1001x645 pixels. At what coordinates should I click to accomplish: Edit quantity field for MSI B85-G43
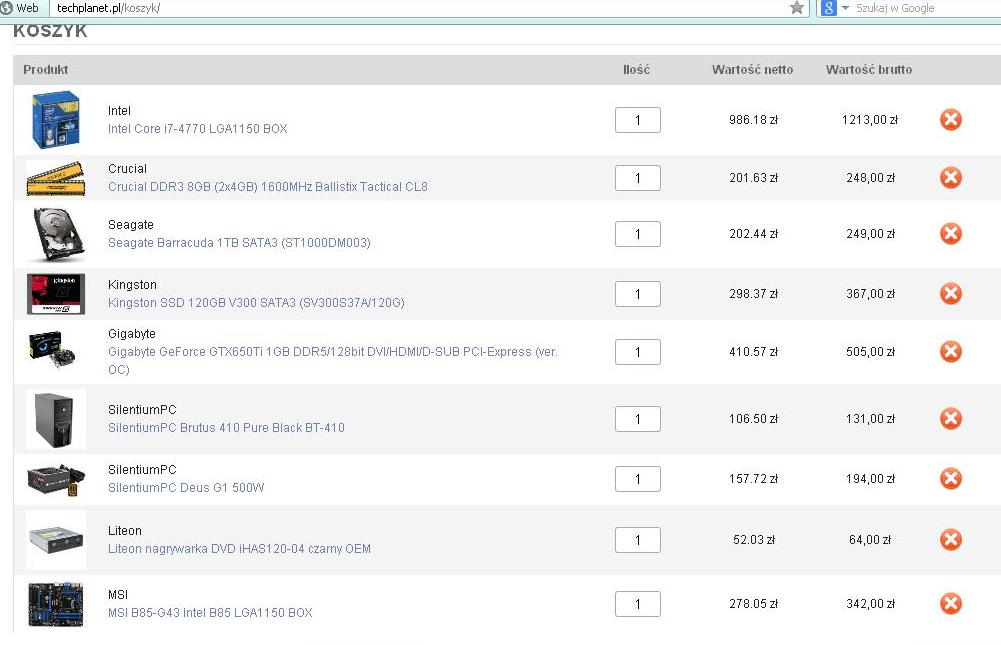pyautogui.click(x=638, y=604)
